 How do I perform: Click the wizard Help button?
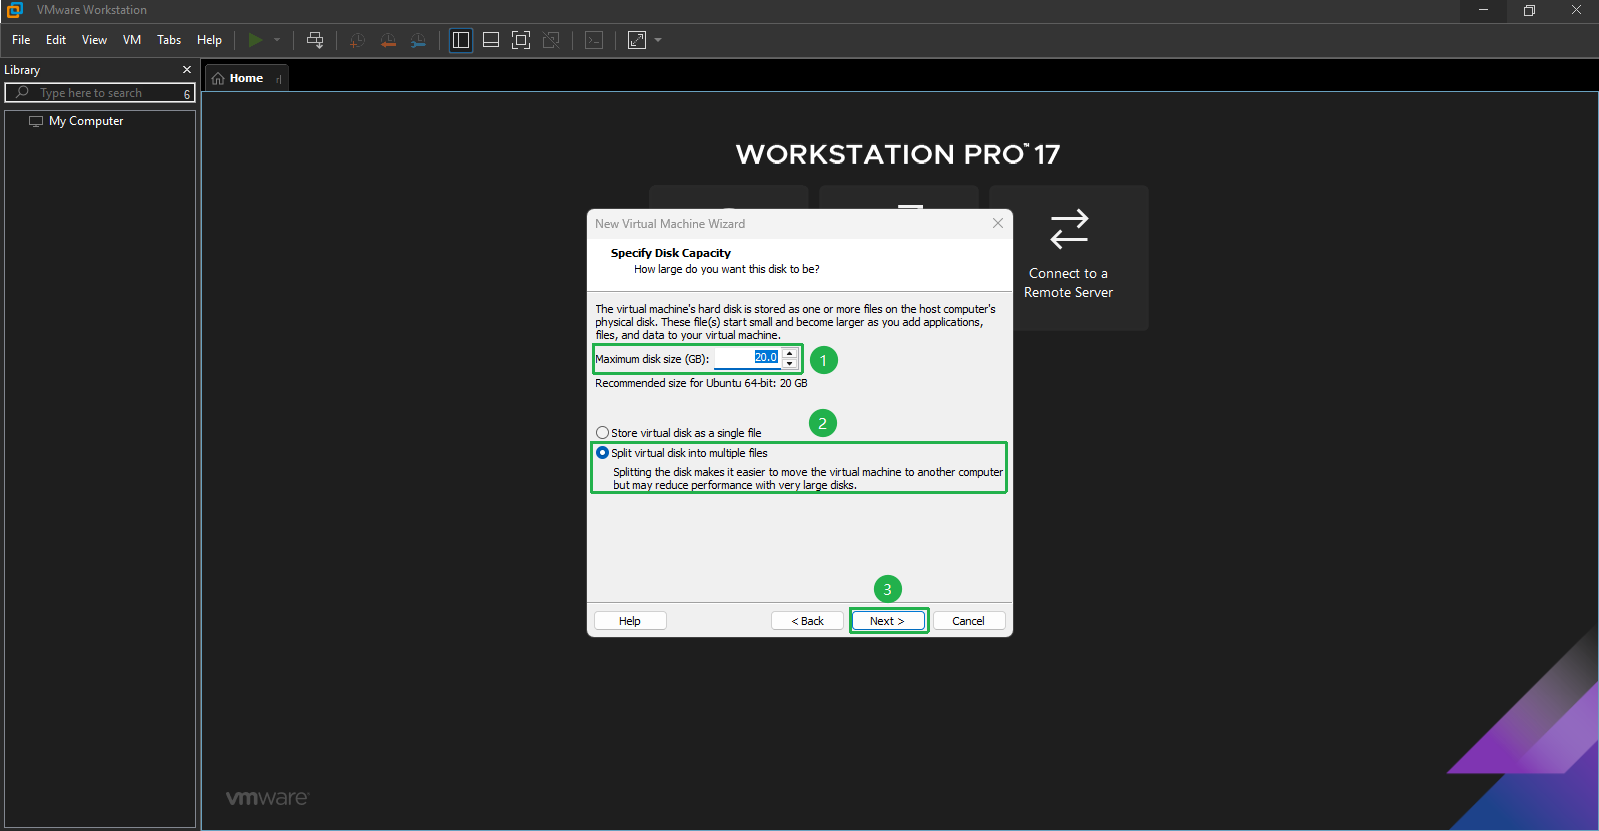pos(630,621)
